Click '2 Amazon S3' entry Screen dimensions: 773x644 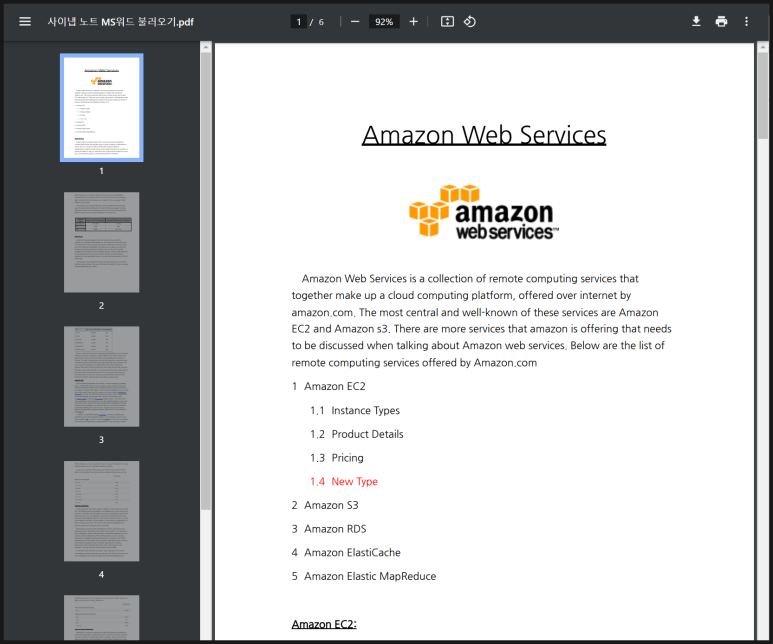[325, 505]
